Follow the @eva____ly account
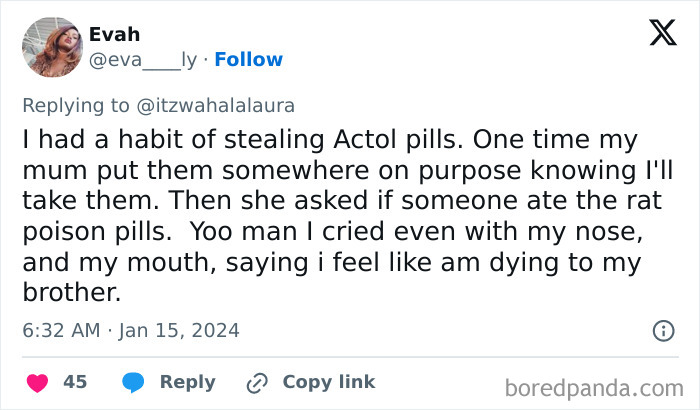The image size is (700, 410). tap(249, 60)
